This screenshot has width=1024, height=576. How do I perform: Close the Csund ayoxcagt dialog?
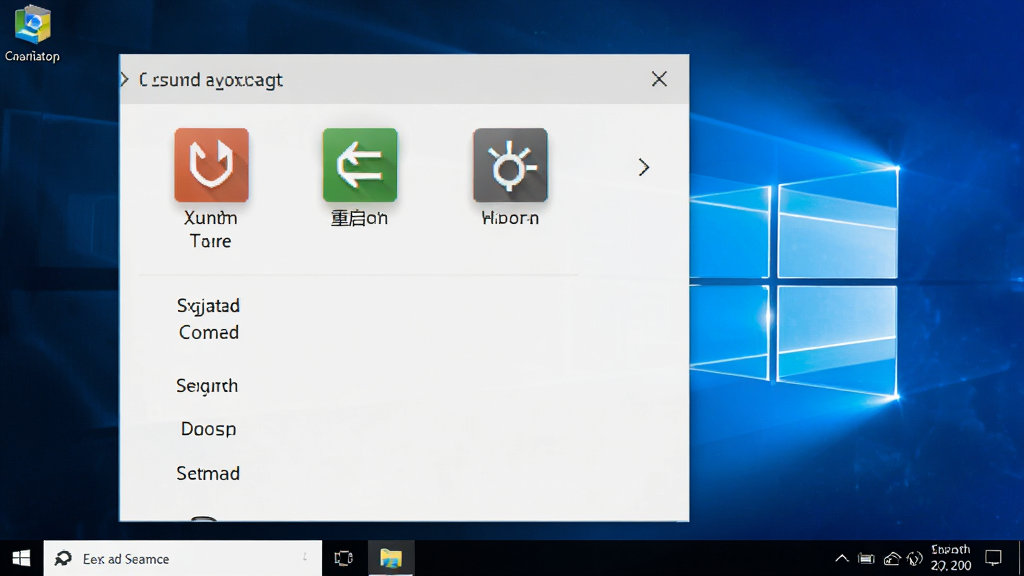click(659, 79)
